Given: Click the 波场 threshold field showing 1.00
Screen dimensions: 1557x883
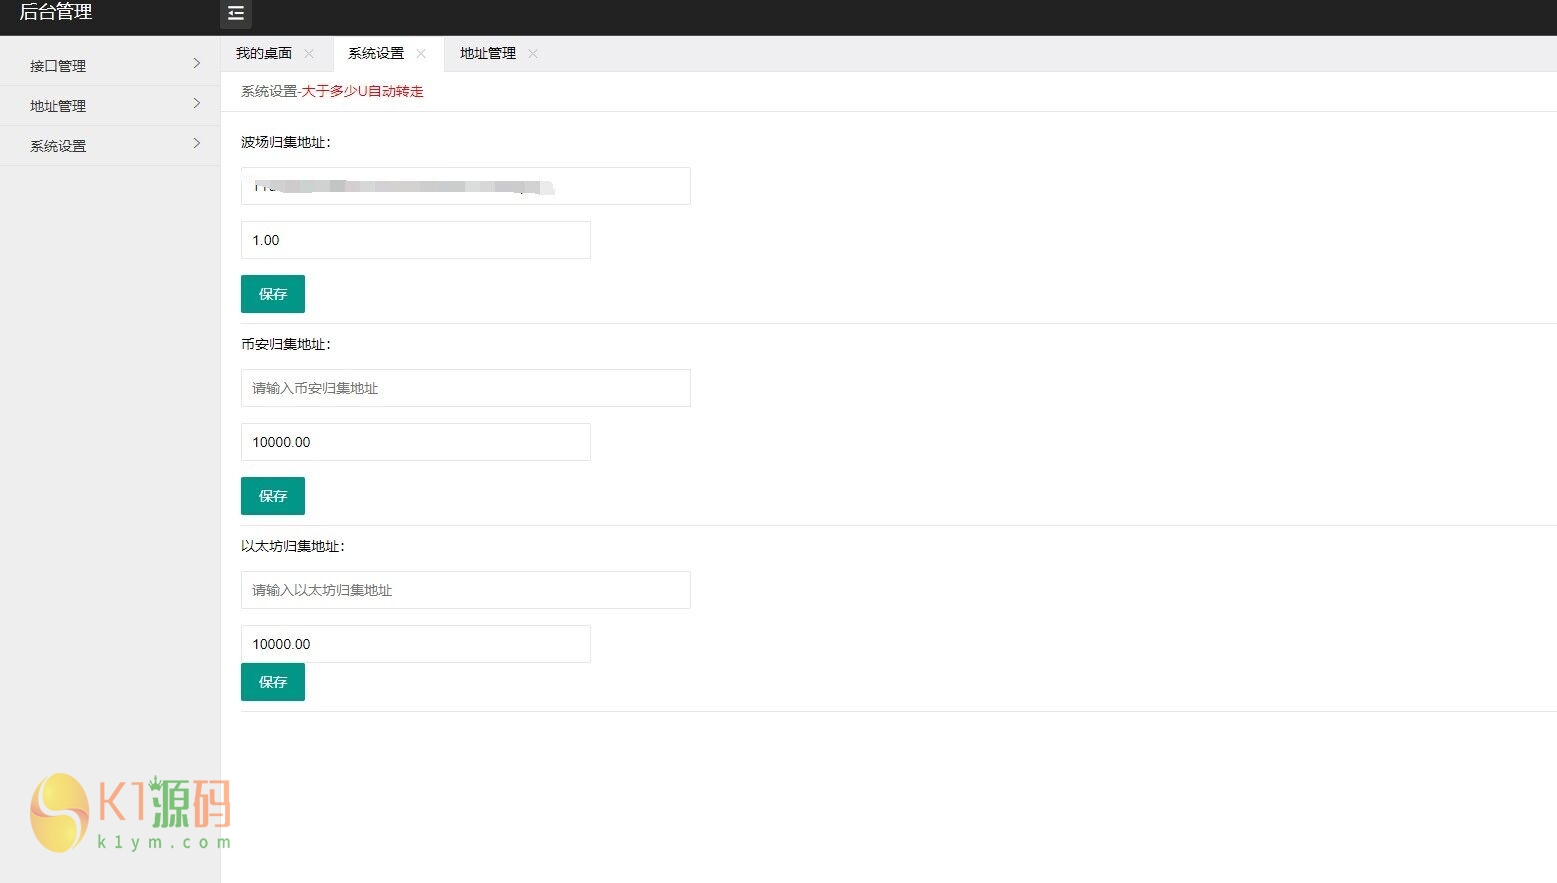Looking at the screenshot, I should pyautogui.click(x=416, y=240).
